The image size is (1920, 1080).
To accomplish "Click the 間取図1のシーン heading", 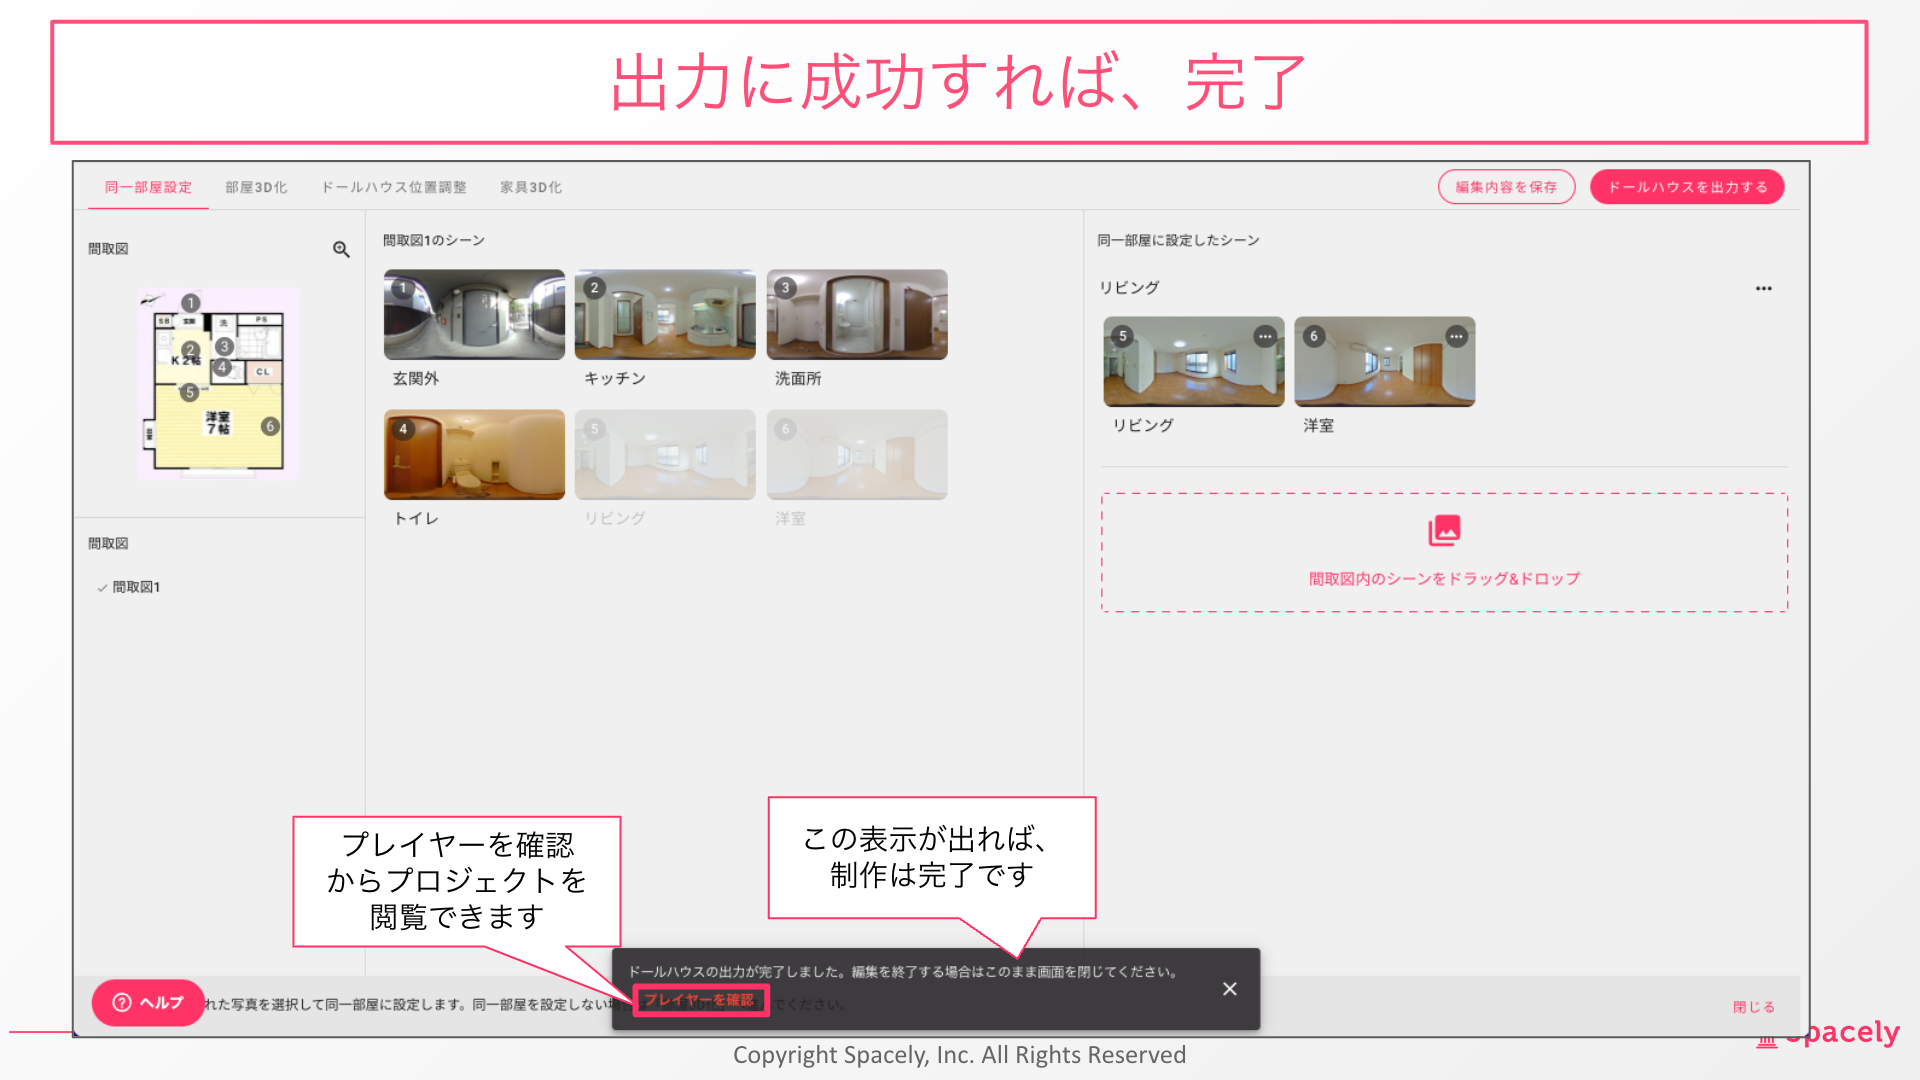I will (434, 240).
